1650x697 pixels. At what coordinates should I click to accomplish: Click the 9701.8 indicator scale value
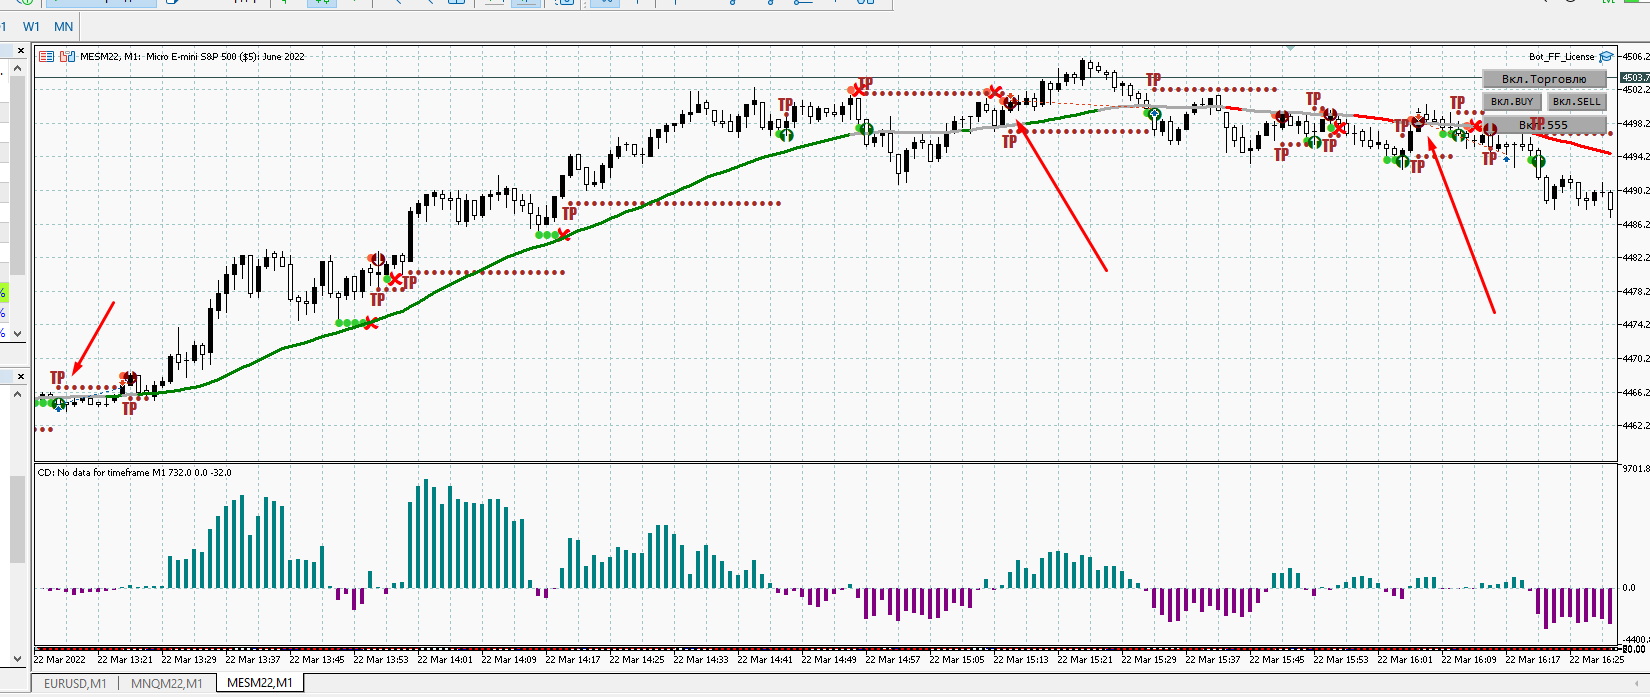[x=1636, y=468]
